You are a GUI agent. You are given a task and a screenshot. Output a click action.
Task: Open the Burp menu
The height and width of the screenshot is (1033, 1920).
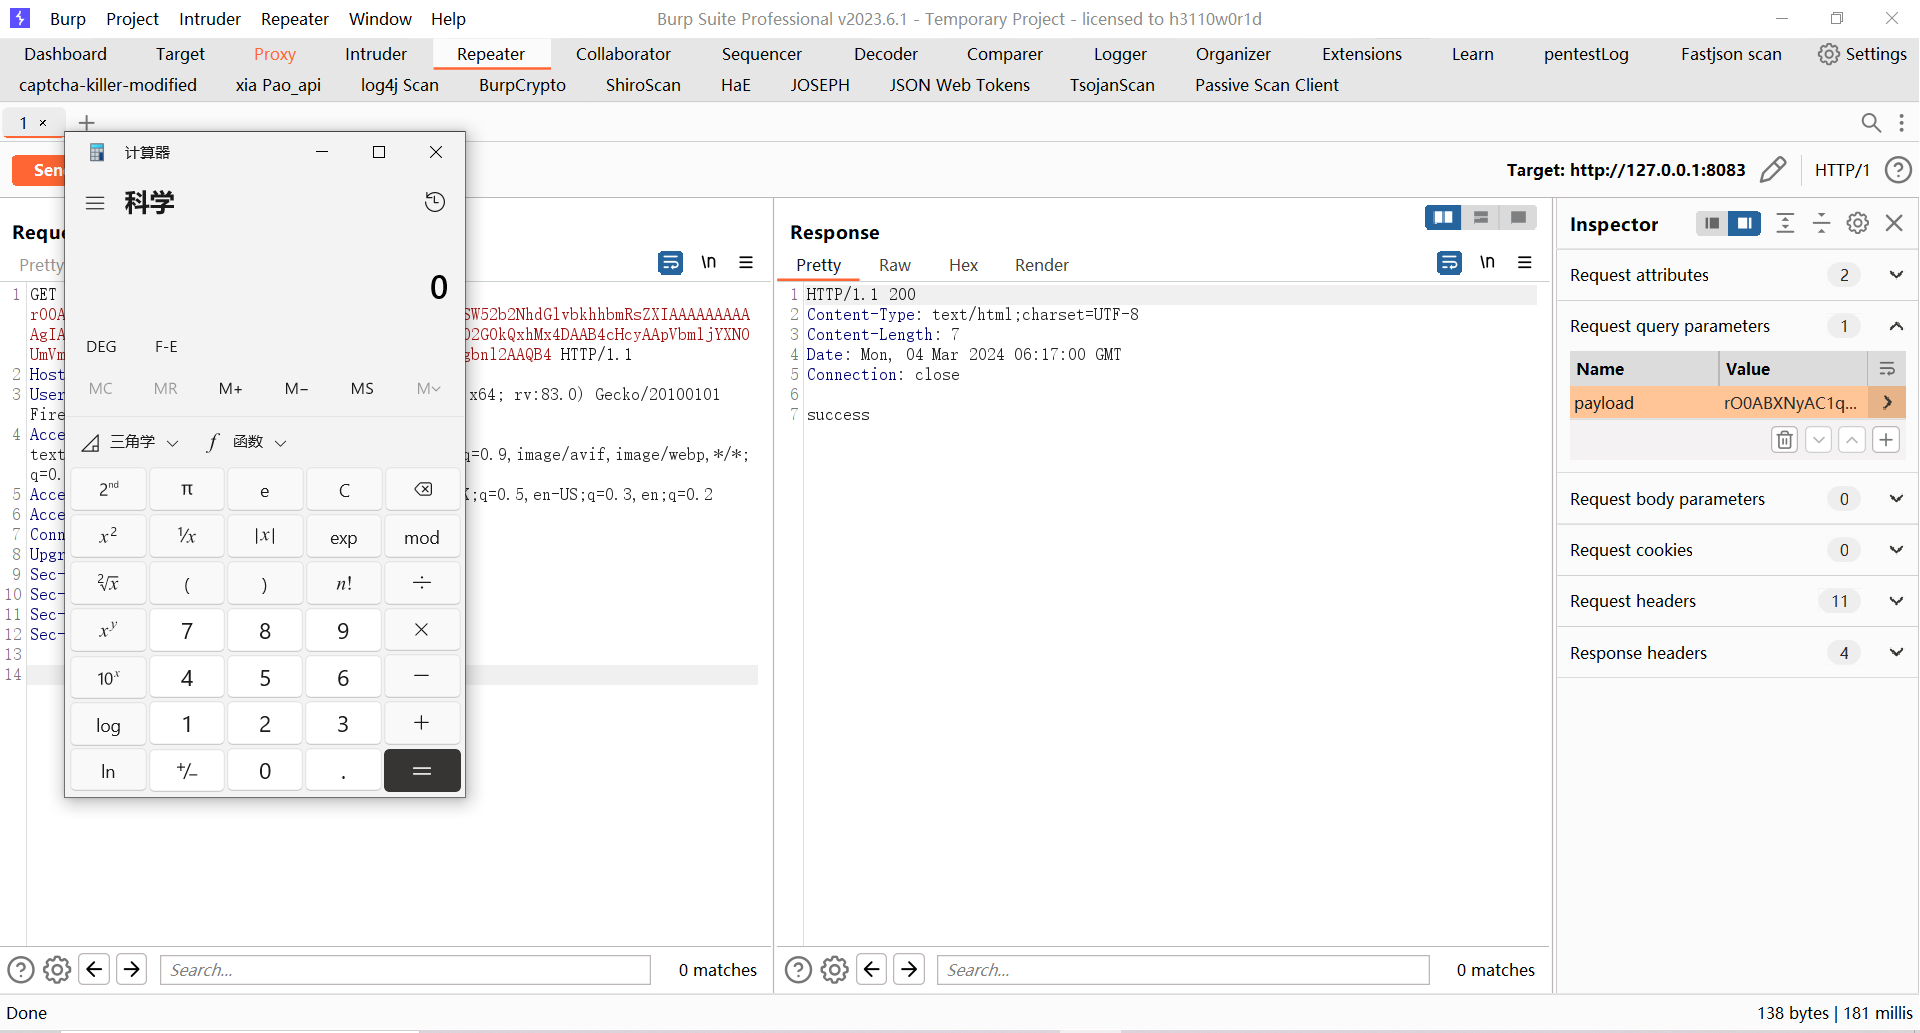click(68, 19)
